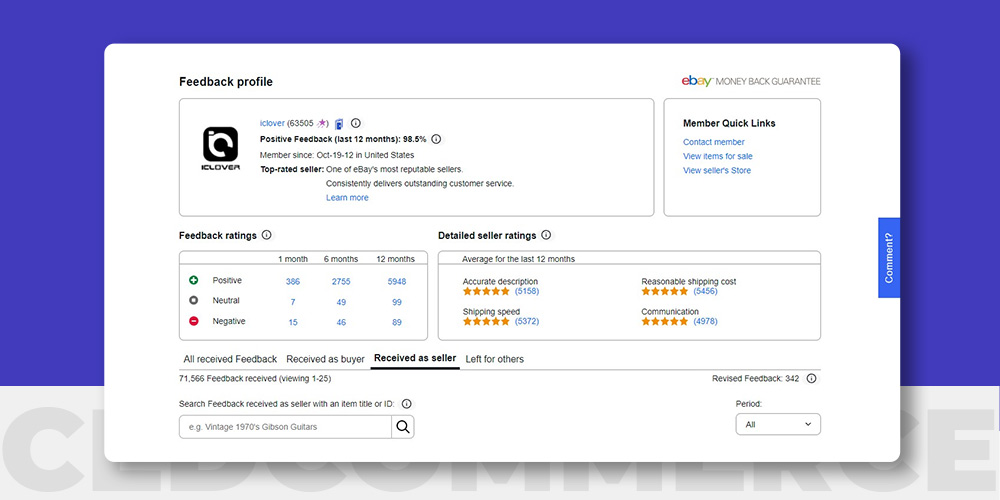Image resolution: width=1000 pixels, height=500 pixels.
Task: Switch to the Left for others tab
Action: (494, 359)
